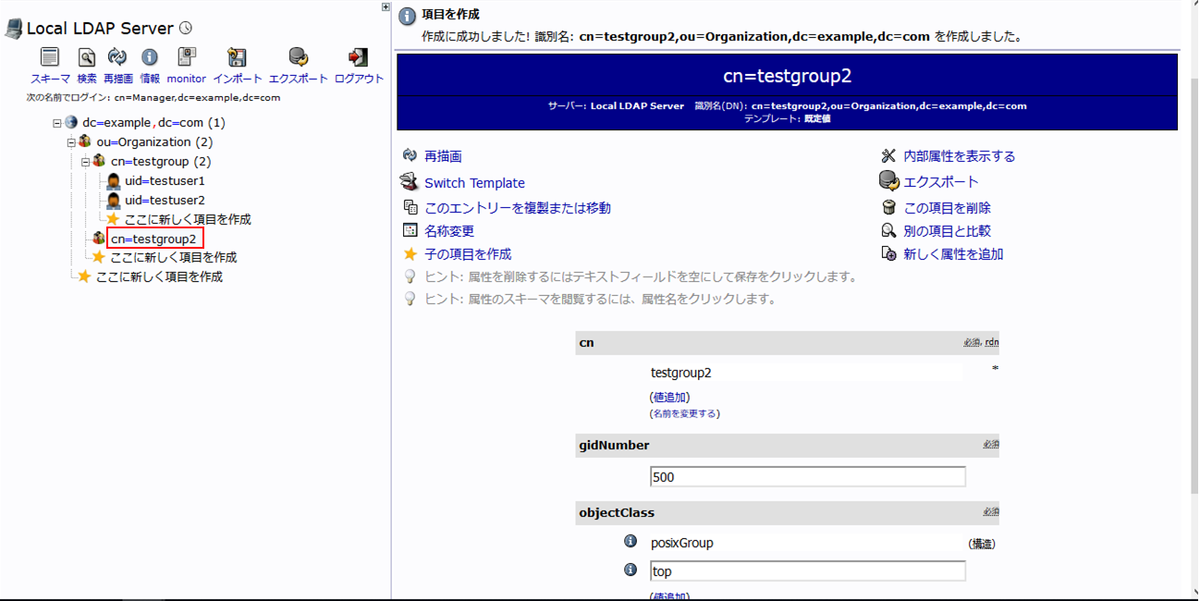This screenshot has width=1200, height=601.
Task: Click the 再描画 refresh toolbar icon
Action: (x=117, y=58)
